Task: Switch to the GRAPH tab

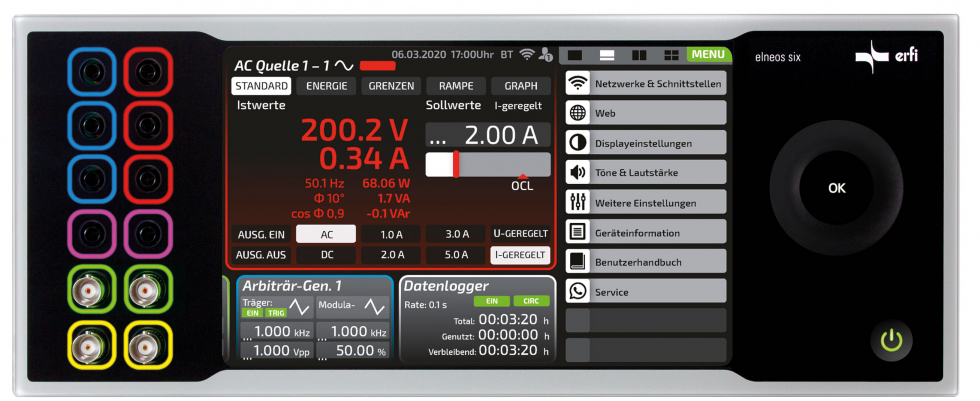Action: (520, 86)
